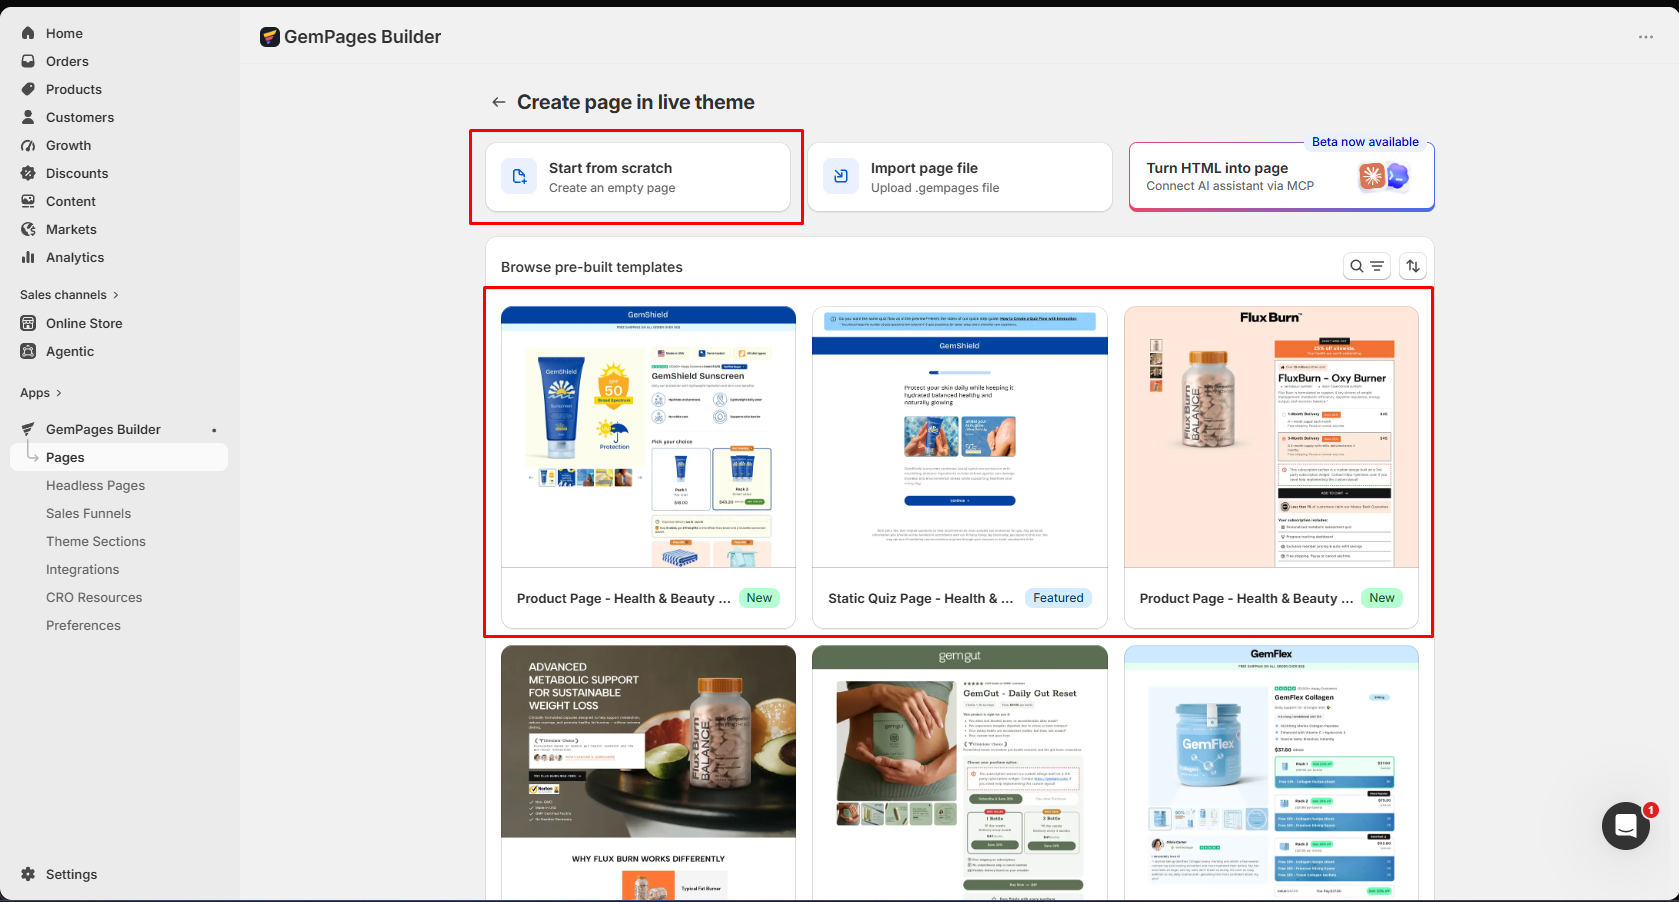Click 'Browse pre-built templates' heading

point(592,267)
